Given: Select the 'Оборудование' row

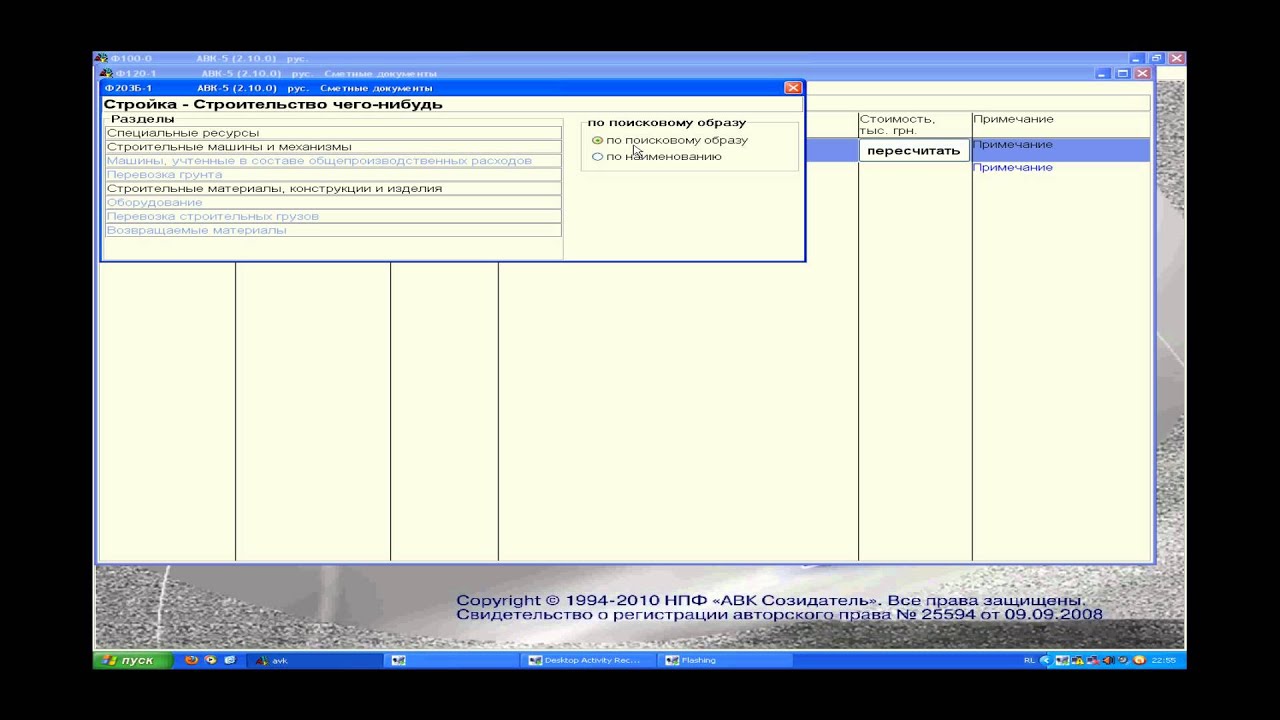Looking at the screenshot, I should (333, 203).
